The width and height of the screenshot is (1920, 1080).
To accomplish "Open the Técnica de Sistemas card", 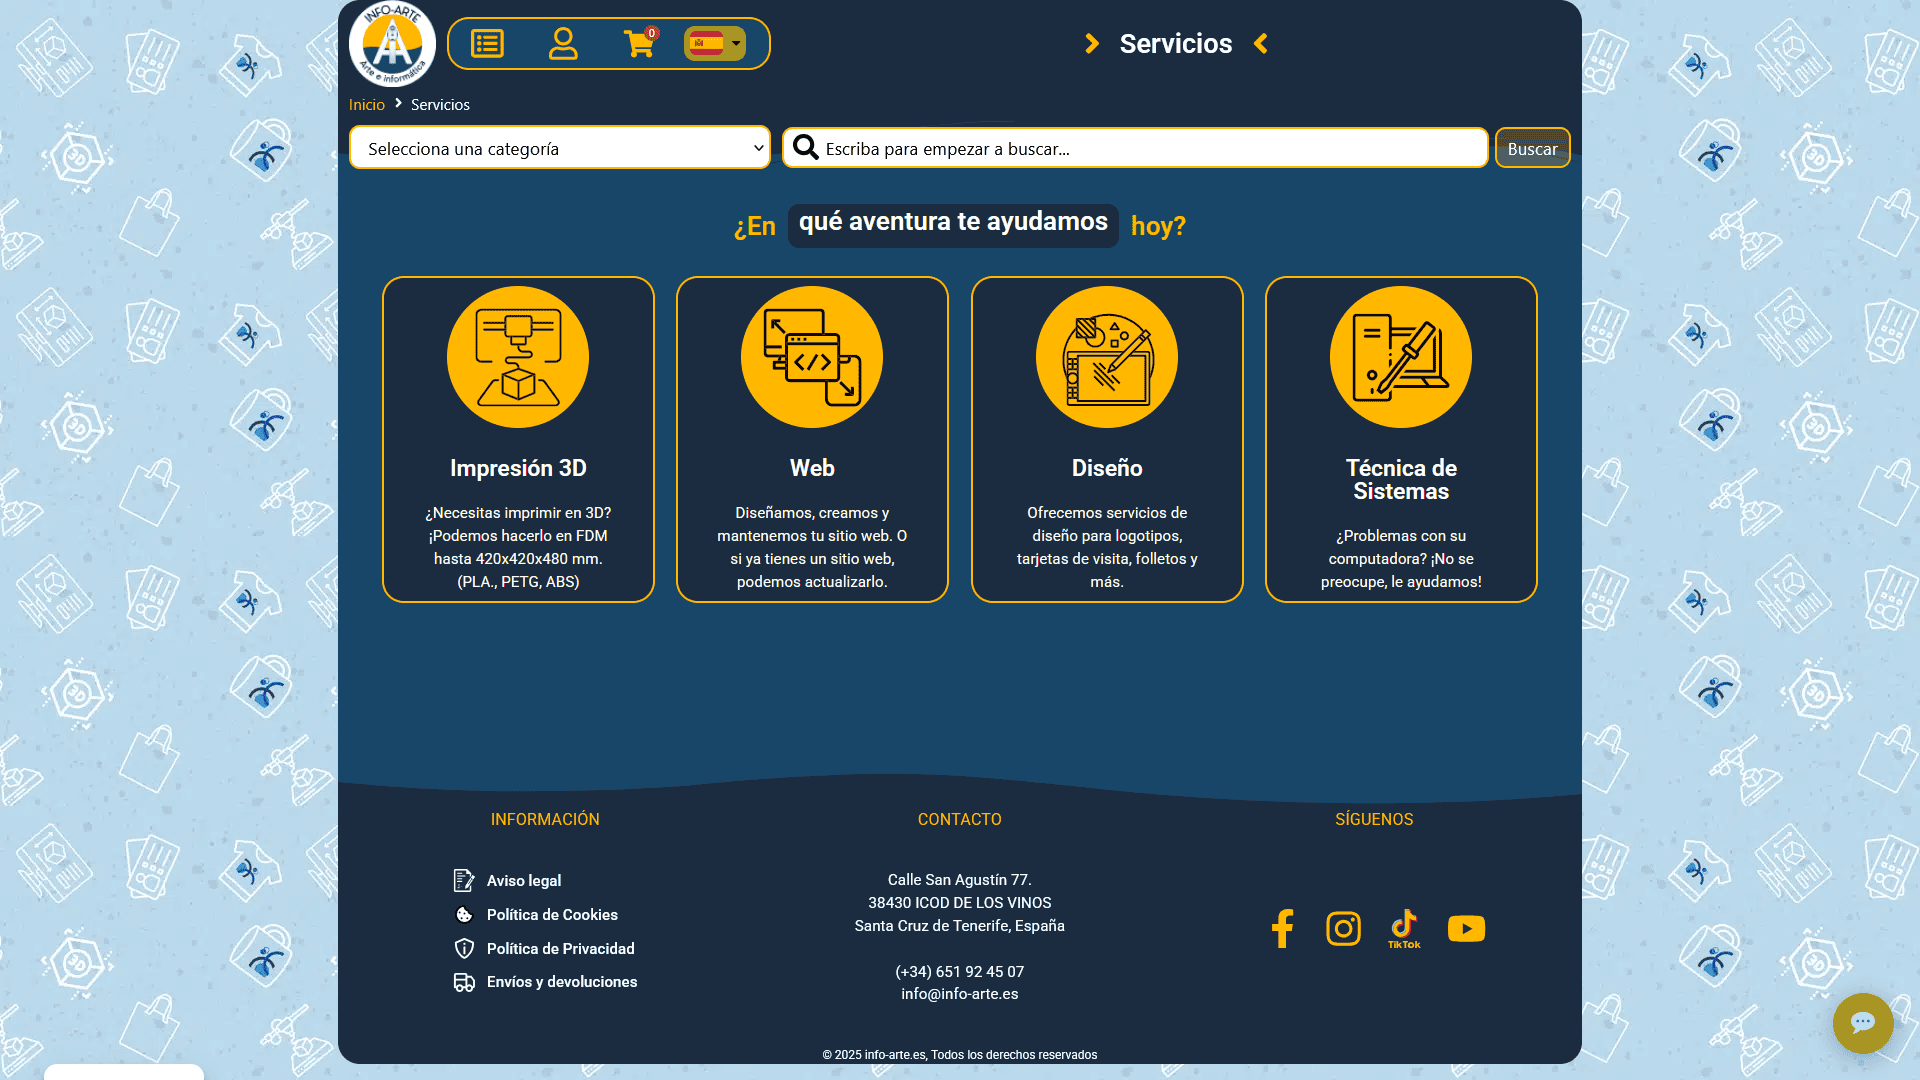I will point(1400,440).
